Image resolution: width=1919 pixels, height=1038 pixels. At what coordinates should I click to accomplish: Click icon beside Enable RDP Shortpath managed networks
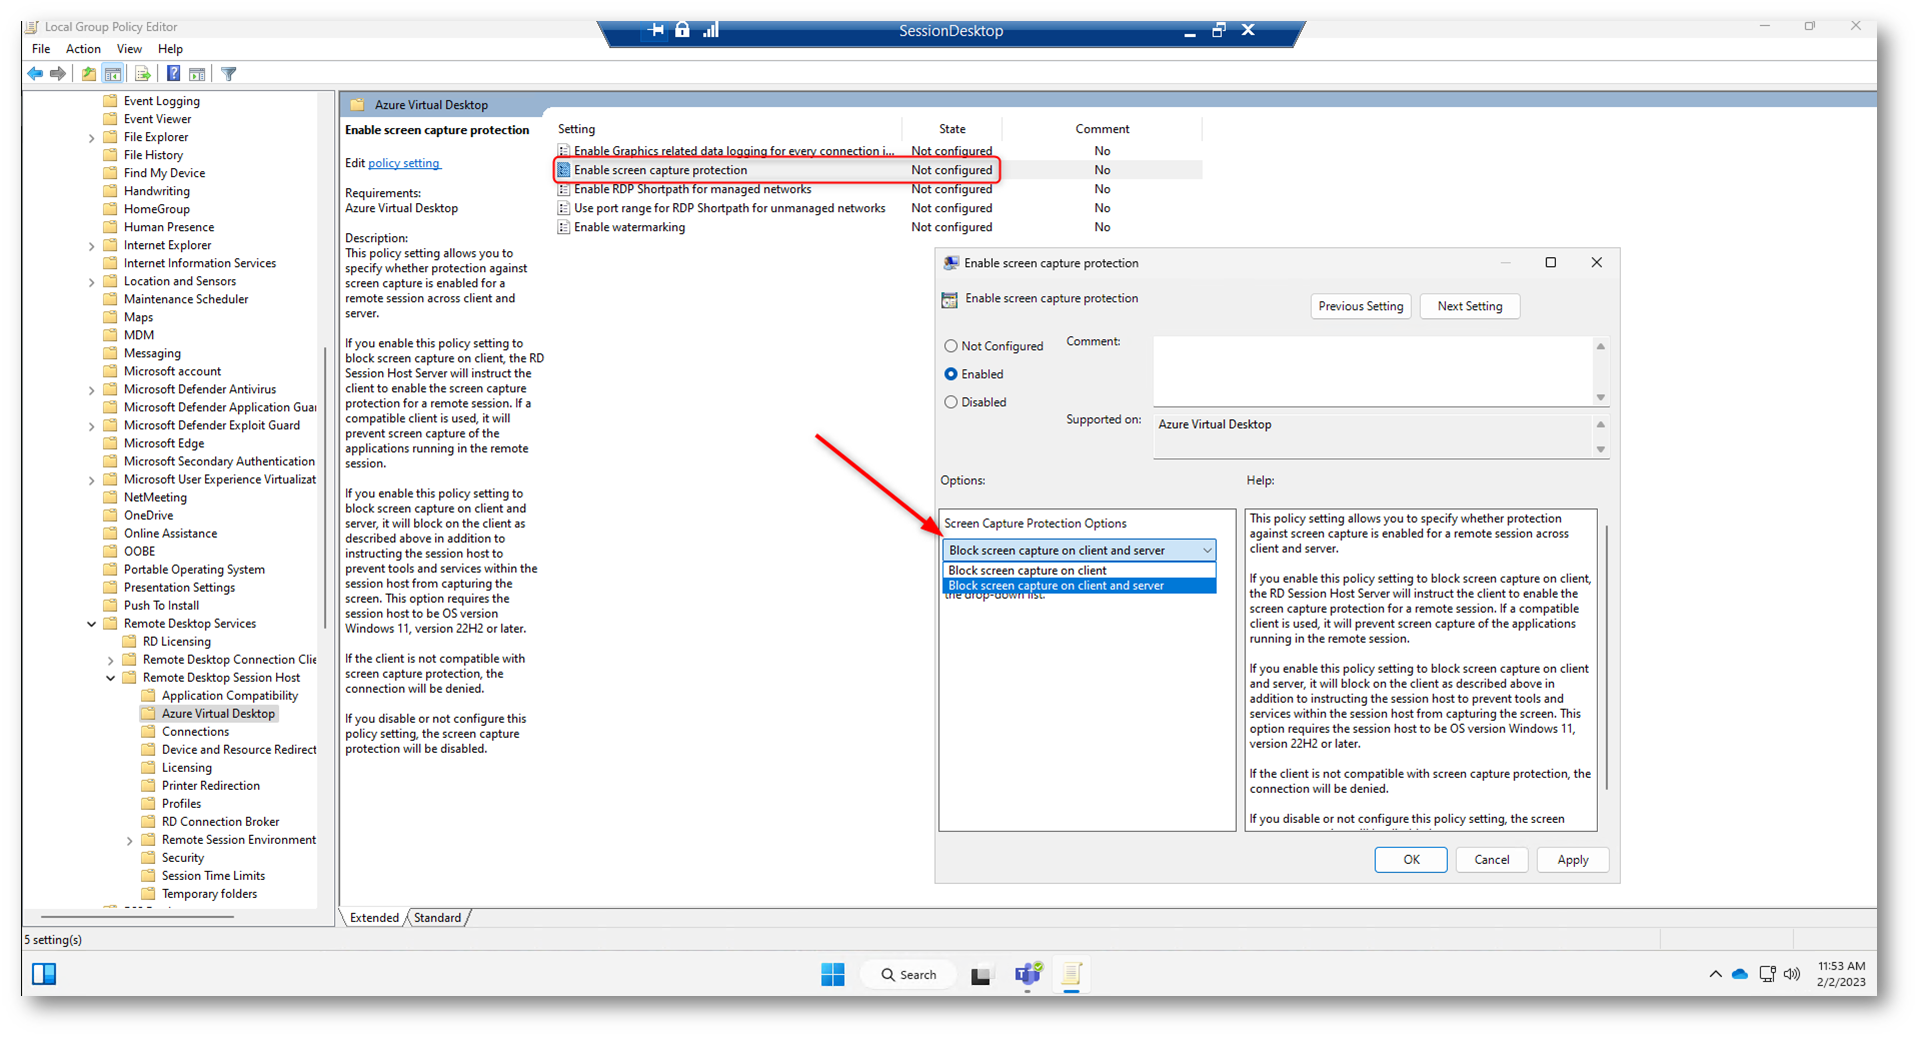pos(564,189)
